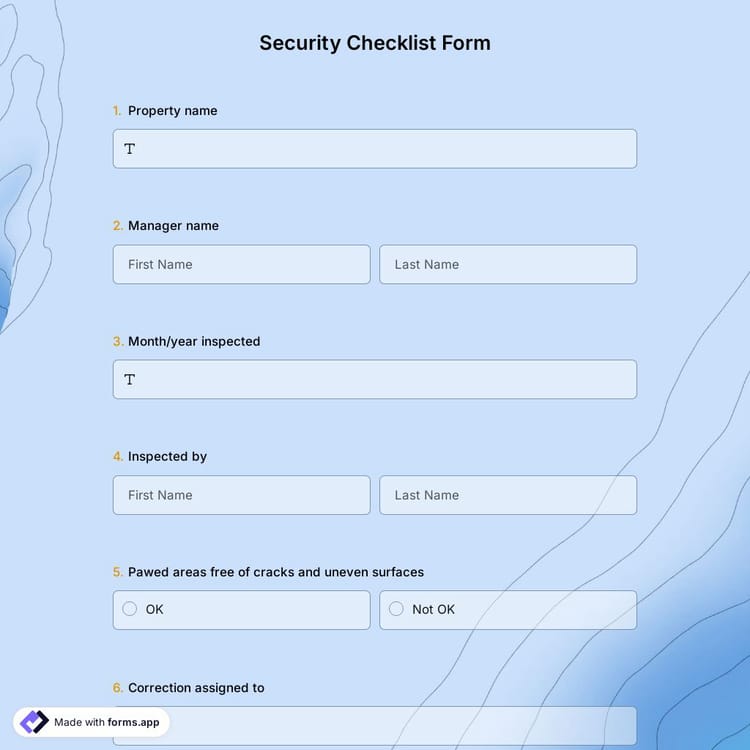The image size is (750, 750).
Task: Click the Correction assigned to label
Action: pyautogui.click(x=196, y=688)
